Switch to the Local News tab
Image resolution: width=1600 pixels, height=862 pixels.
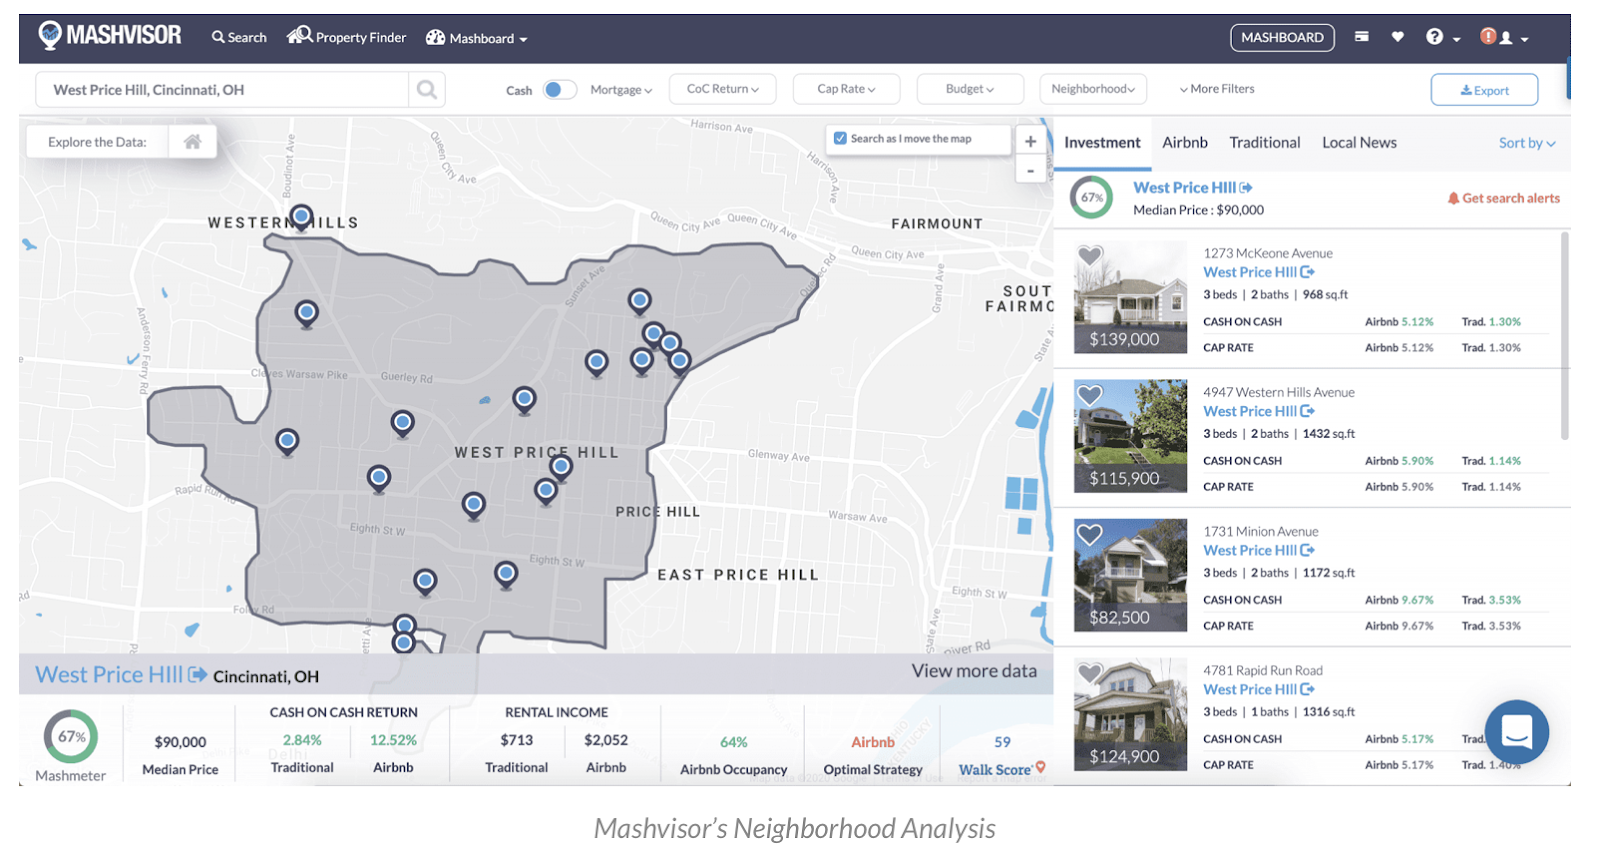(x=1359, y=143)
